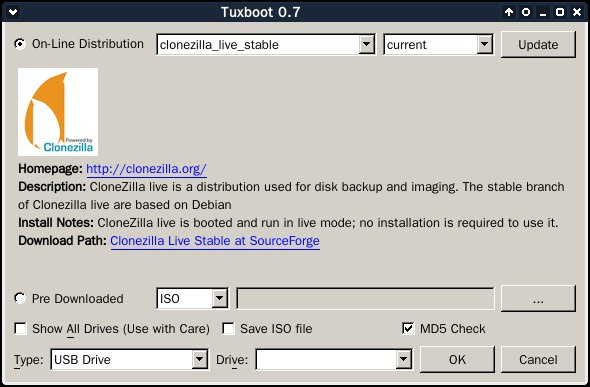Open the USB Drive type dropdown
Image resolution: width=590 pixels, height=387 pixels.
pyautogui.click(x=129, y=360)
